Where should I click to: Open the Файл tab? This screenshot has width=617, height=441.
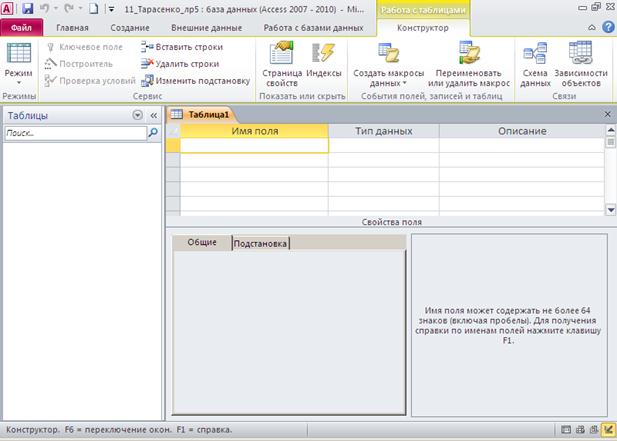click(x=21, y=28)
